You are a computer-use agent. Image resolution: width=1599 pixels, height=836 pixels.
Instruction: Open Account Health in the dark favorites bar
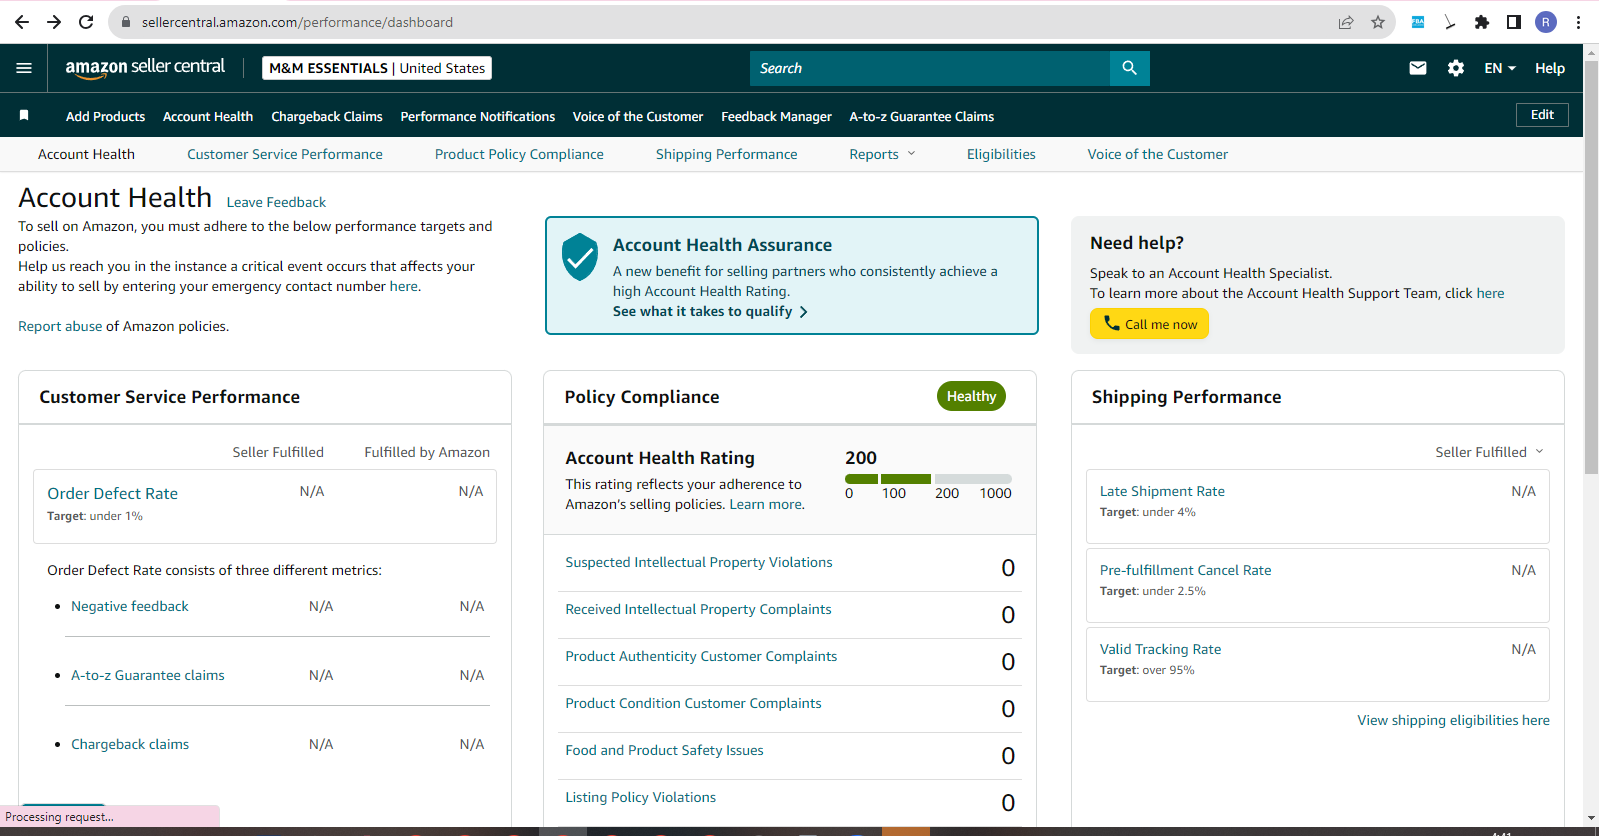coord(208,116)
